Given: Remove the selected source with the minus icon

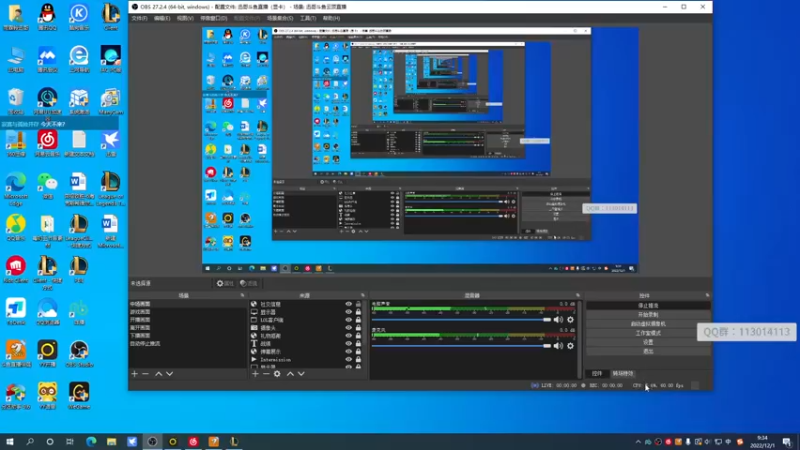Looking at the screenshot, I should point(266,374).
